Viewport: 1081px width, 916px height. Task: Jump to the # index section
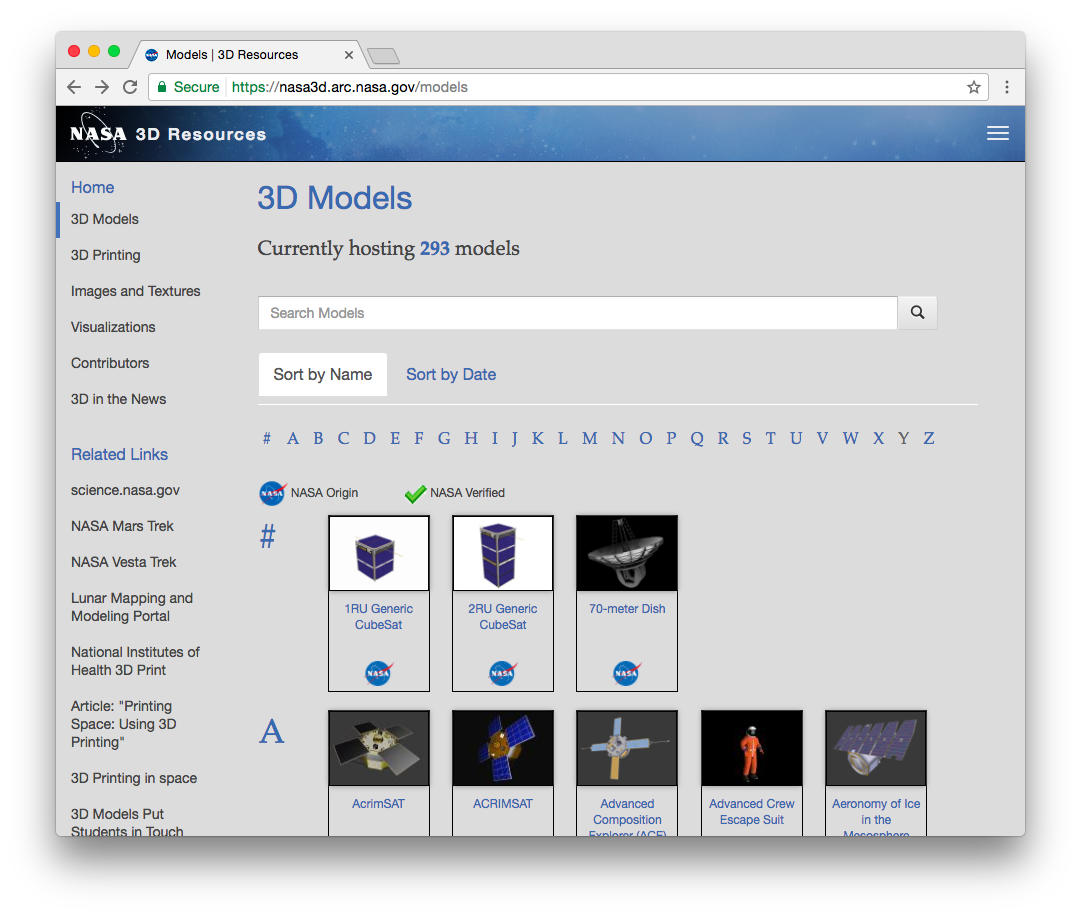pyautogui.click(x=267, y=438)
